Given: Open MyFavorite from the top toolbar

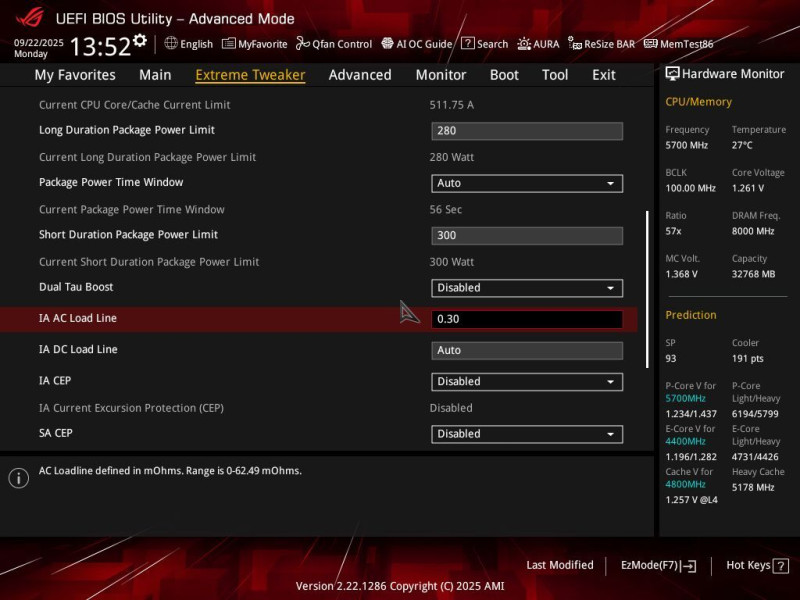Looking at the screenshot, I should click(x=255, y=44).
